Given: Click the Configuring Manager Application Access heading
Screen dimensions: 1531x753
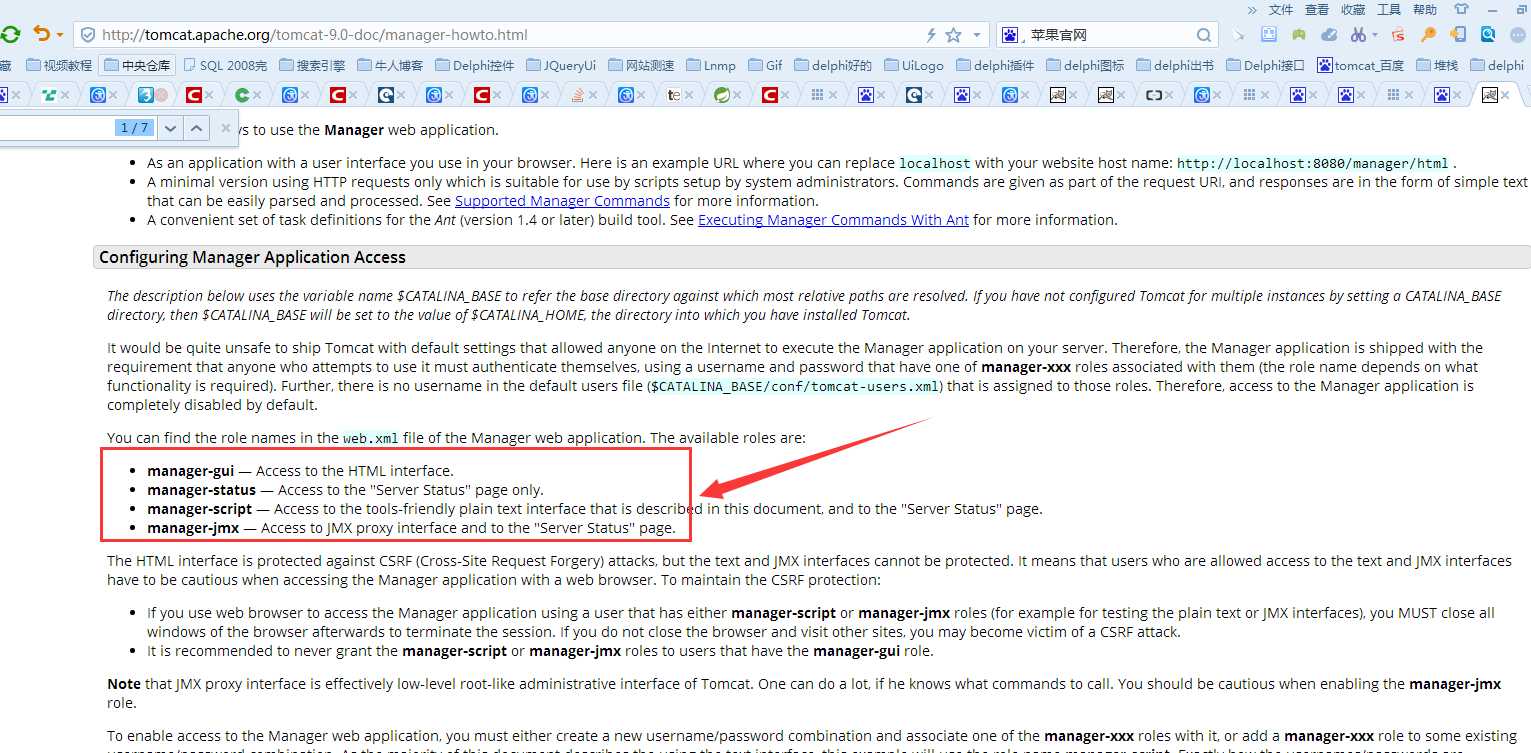Looking at the screenshot, I should 252,257.
